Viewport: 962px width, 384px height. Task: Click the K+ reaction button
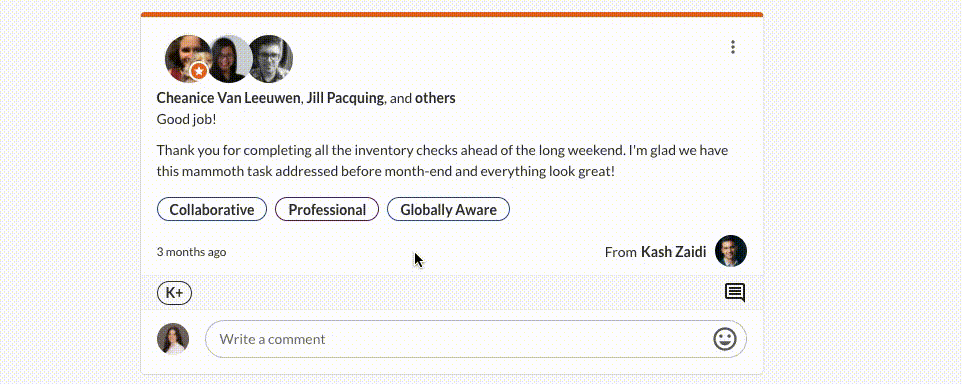tap(175, 293)
